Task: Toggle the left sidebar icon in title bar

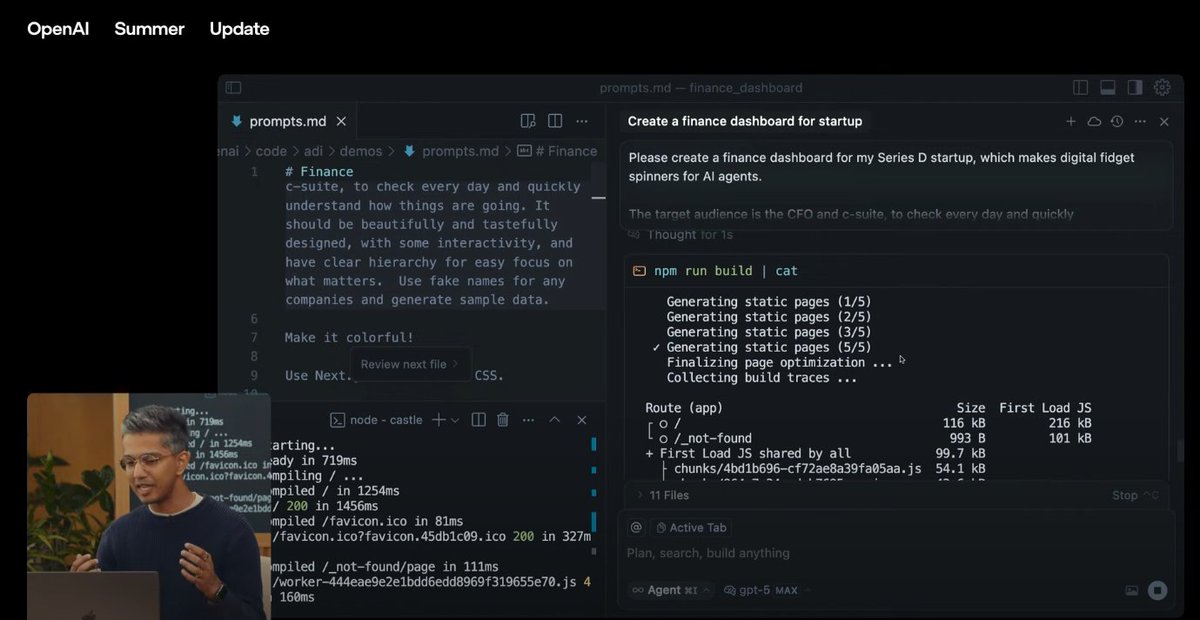Action: 233,88
